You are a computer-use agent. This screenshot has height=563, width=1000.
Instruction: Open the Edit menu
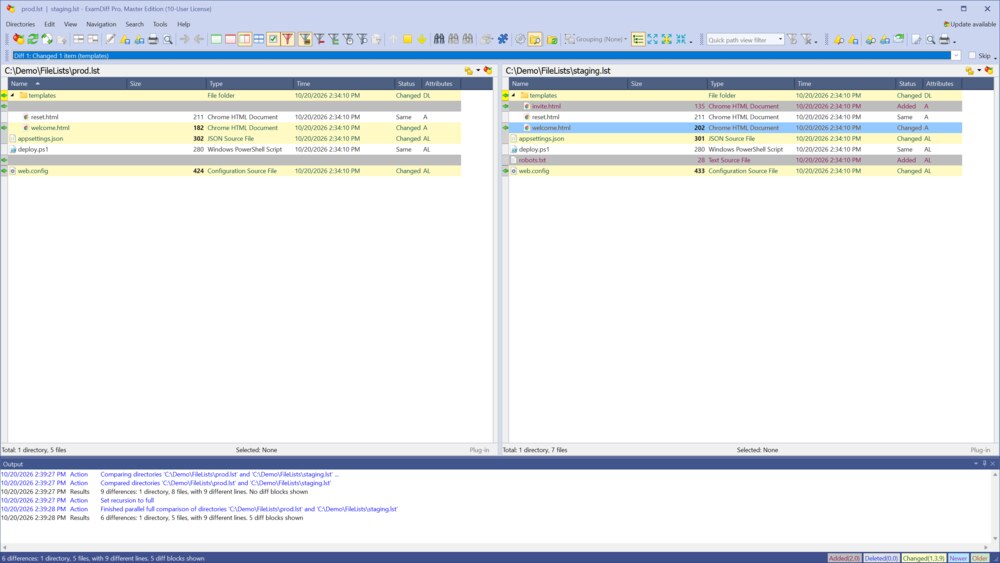(49, 24)
